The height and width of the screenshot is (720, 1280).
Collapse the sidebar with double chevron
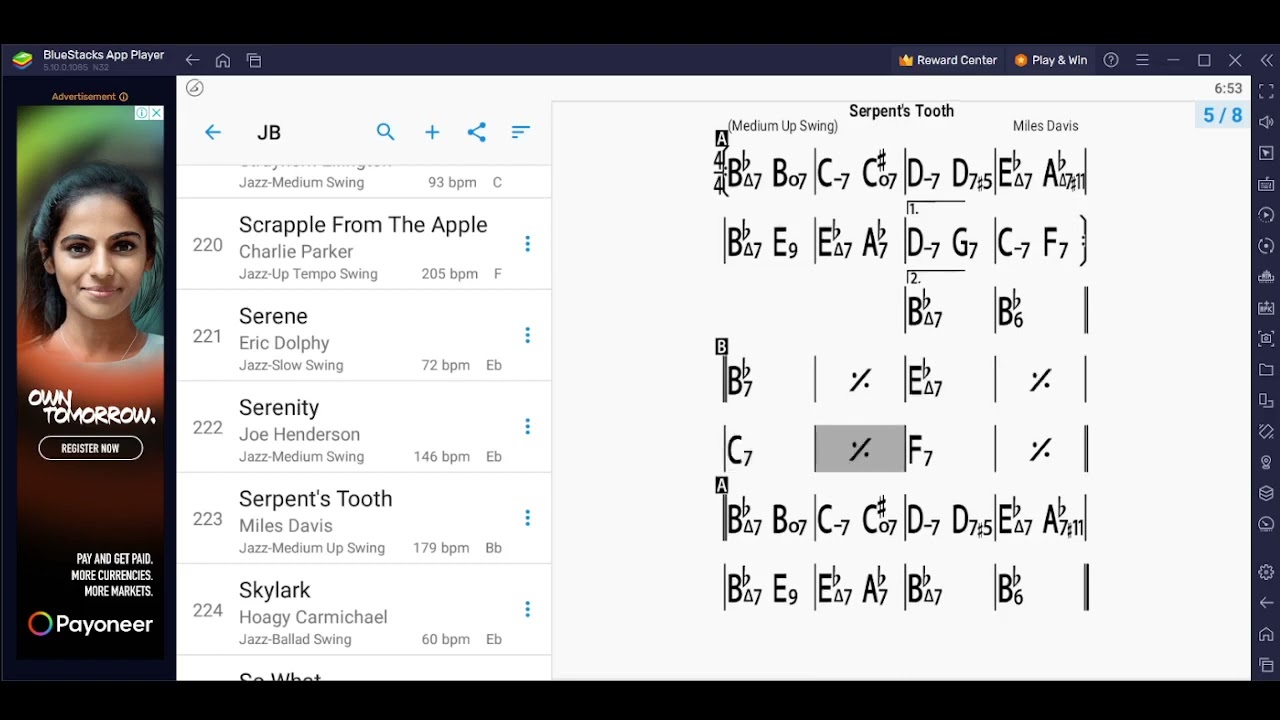1266,60
